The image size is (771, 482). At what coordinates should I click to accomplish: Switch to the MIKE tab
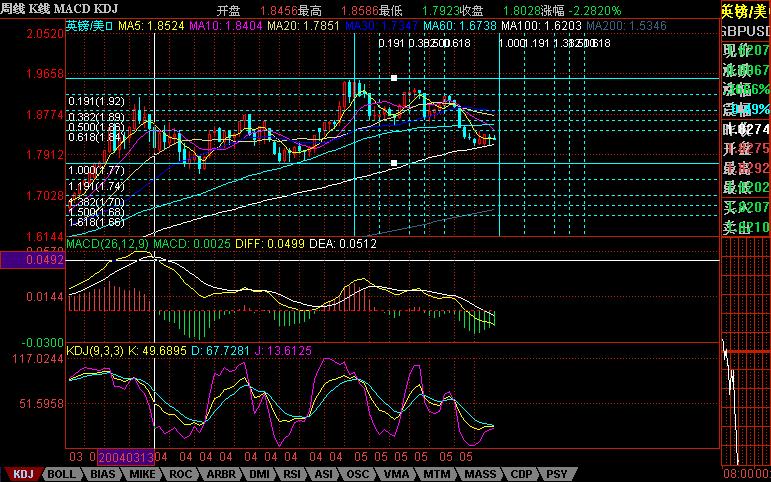(x=143, y=474)
